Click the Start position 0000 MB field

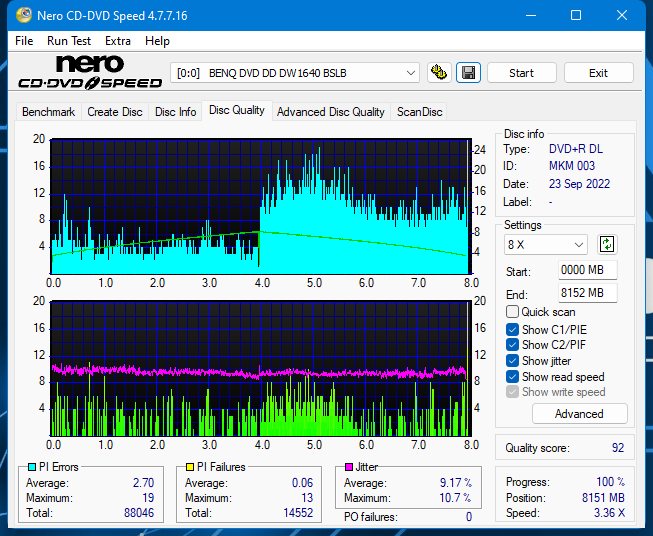pyautogui.click(x=587, y=270)
